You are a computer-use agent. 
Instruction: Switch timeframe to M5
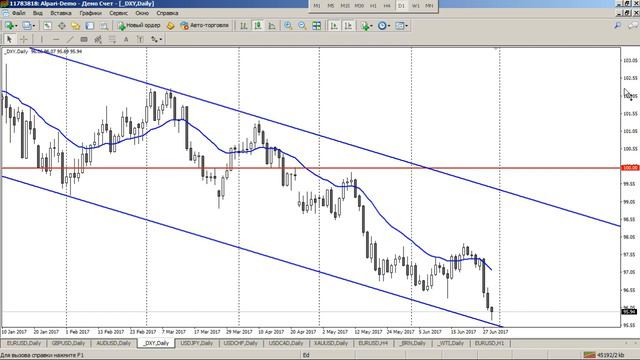click(331, 6)
